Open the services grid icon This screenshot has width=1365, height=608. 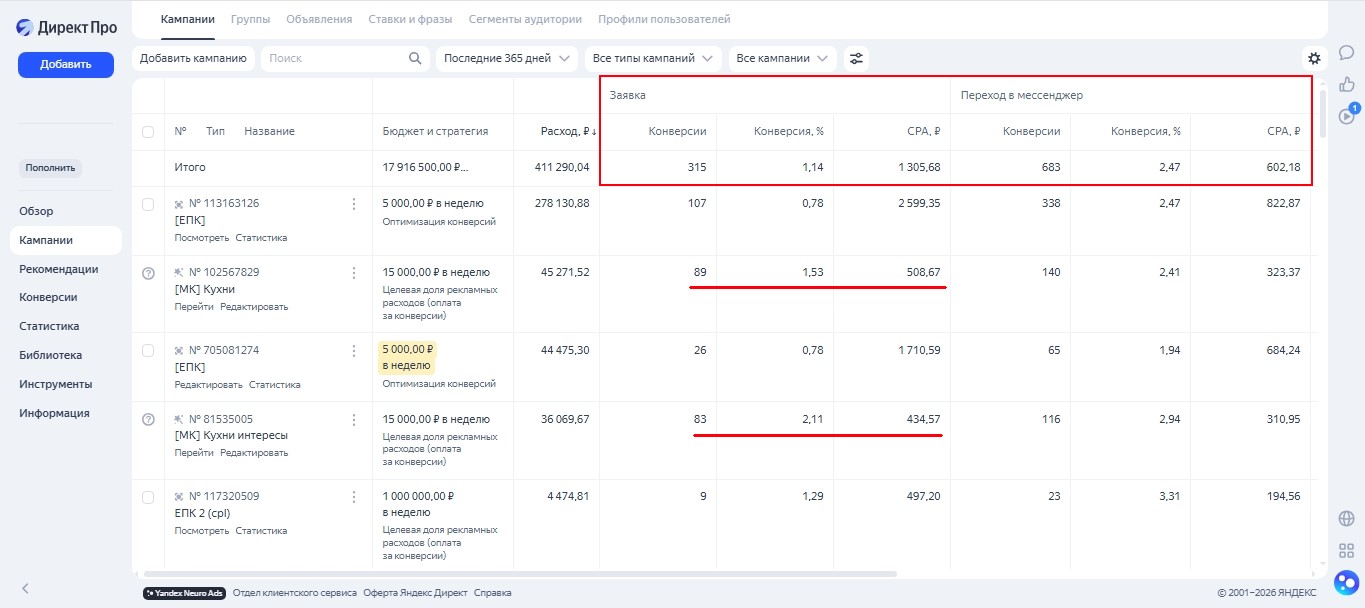(x=1346, y=550)
